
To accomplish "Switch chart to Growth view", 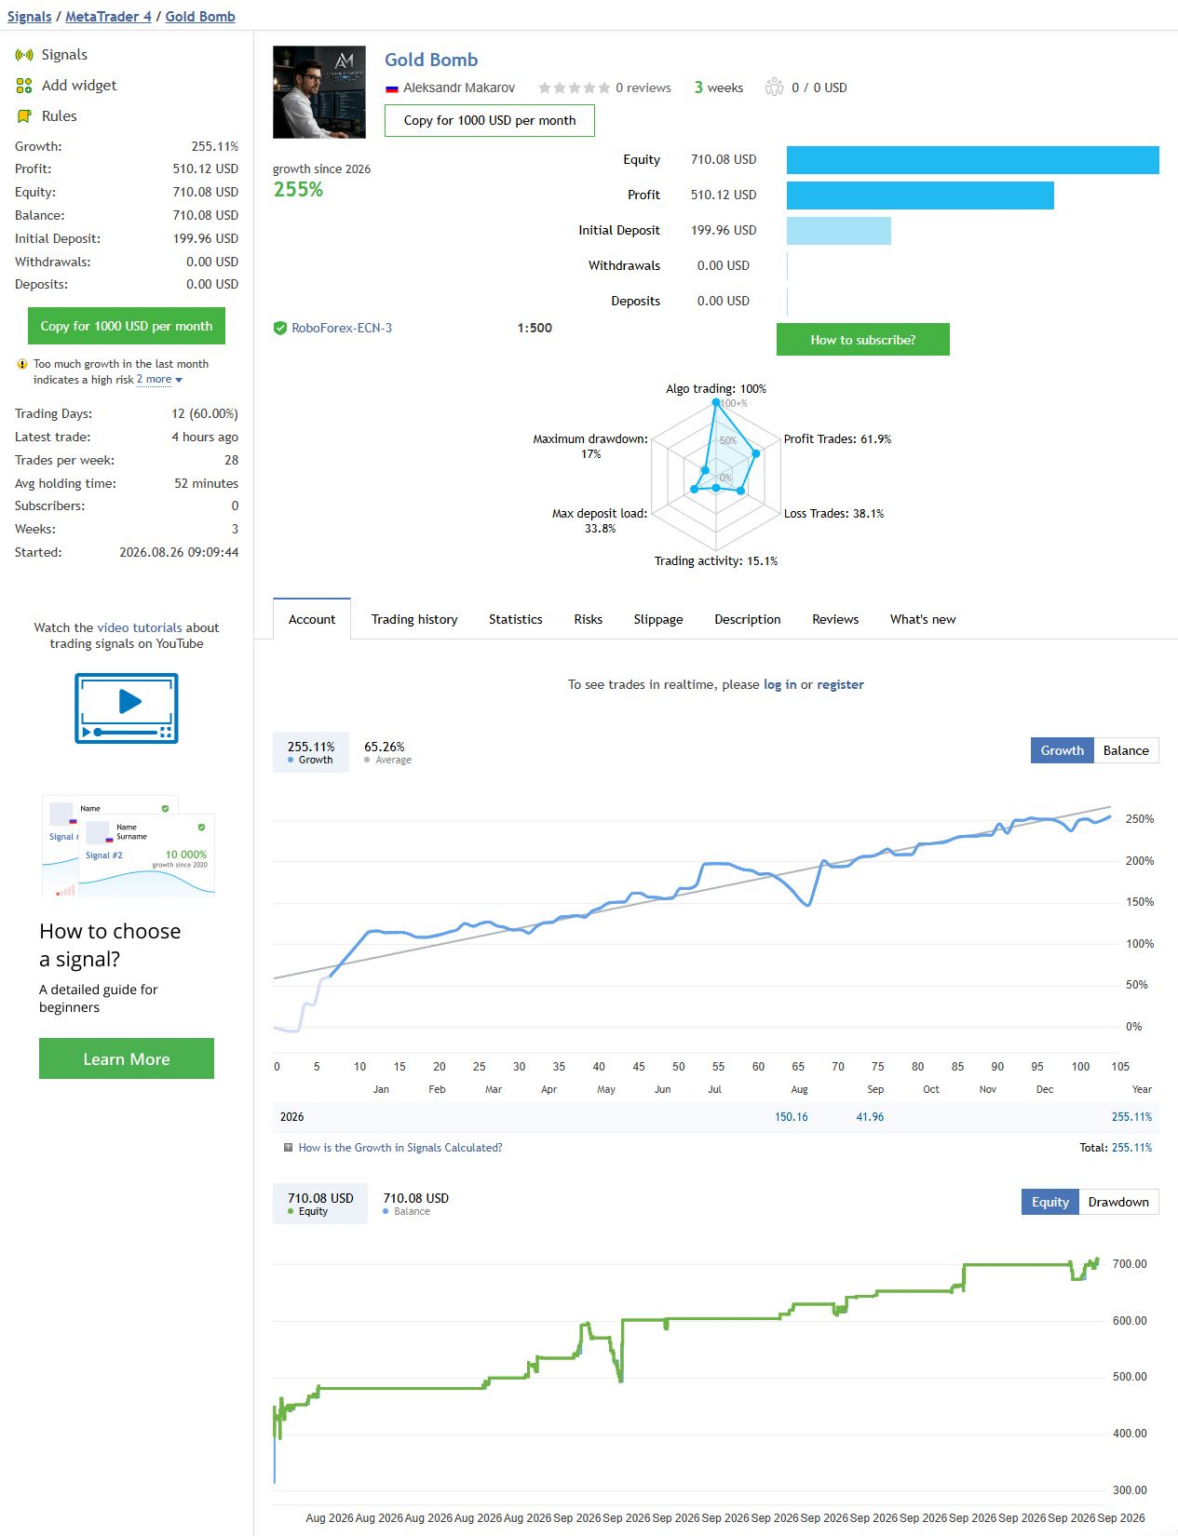I will click(1062, 751).
